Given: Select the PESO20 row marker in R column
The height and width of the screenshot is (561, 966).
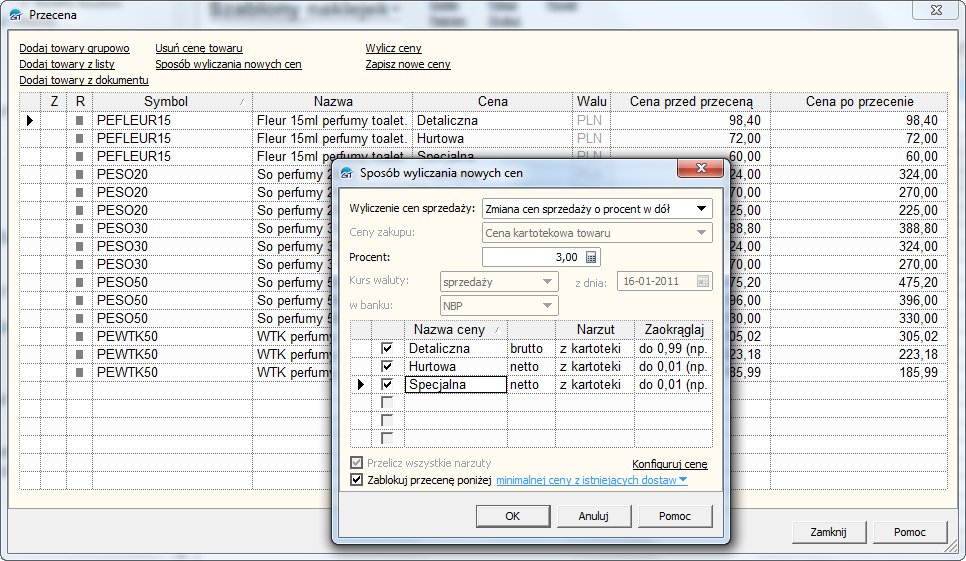Looking at the screenshot, I should point(80,174).
